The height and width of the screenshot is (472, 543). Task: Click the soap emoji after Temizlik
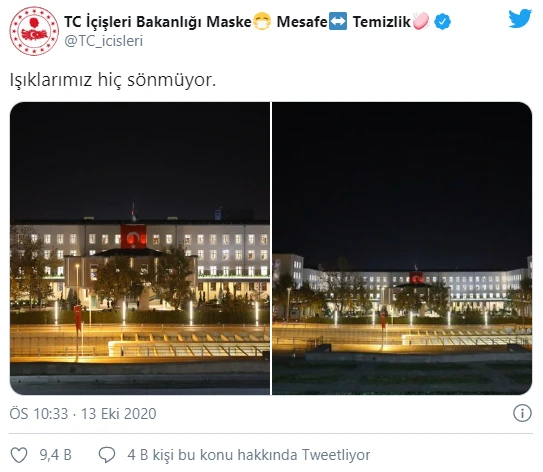point(421,21)
